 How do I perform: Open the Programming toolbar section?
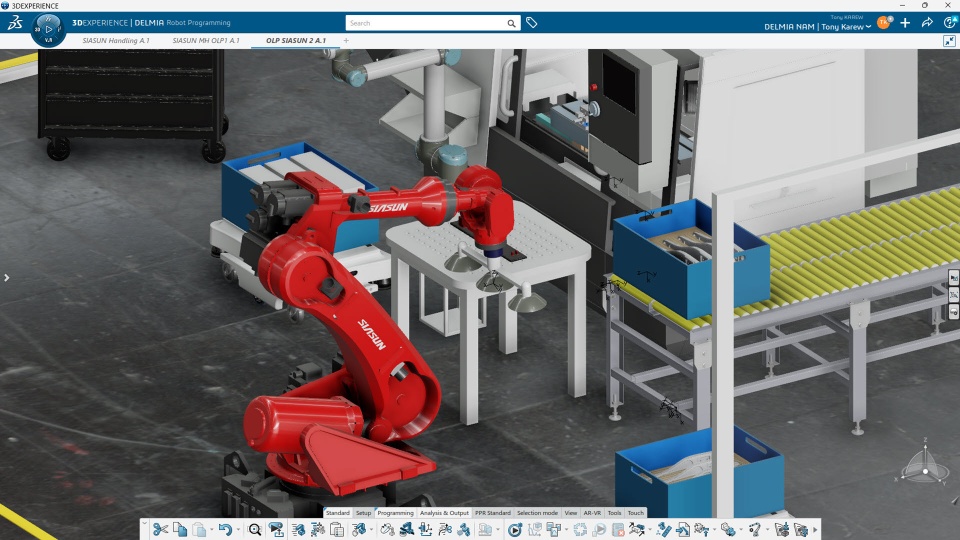click(x=396, y=513)
